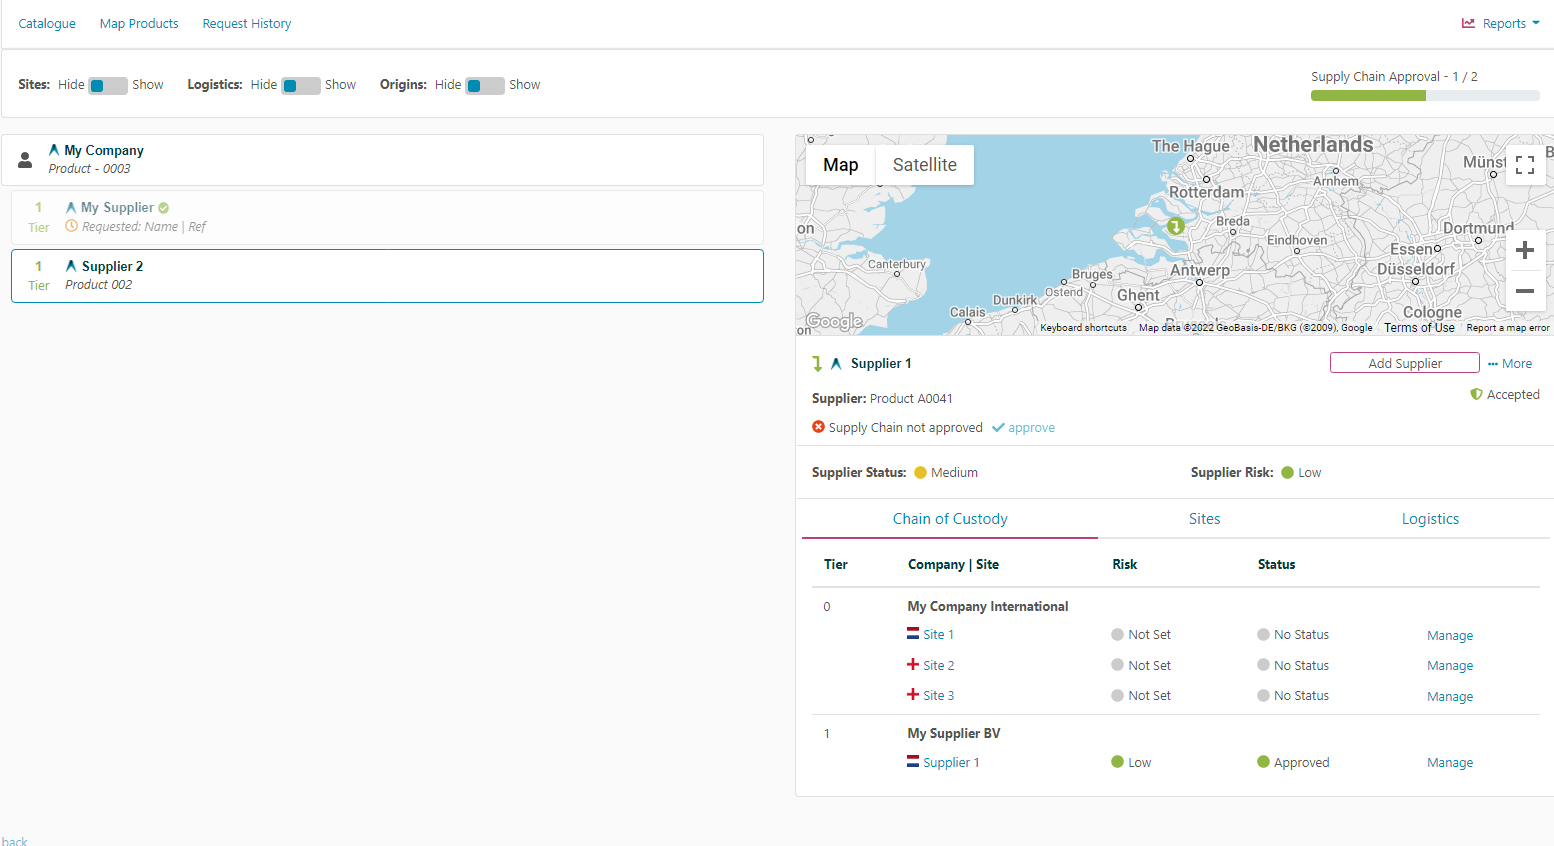Toggle the Logistics show/hide switch
The height and width of the screenshot is (846, 1554).
[x=300, y=85]
